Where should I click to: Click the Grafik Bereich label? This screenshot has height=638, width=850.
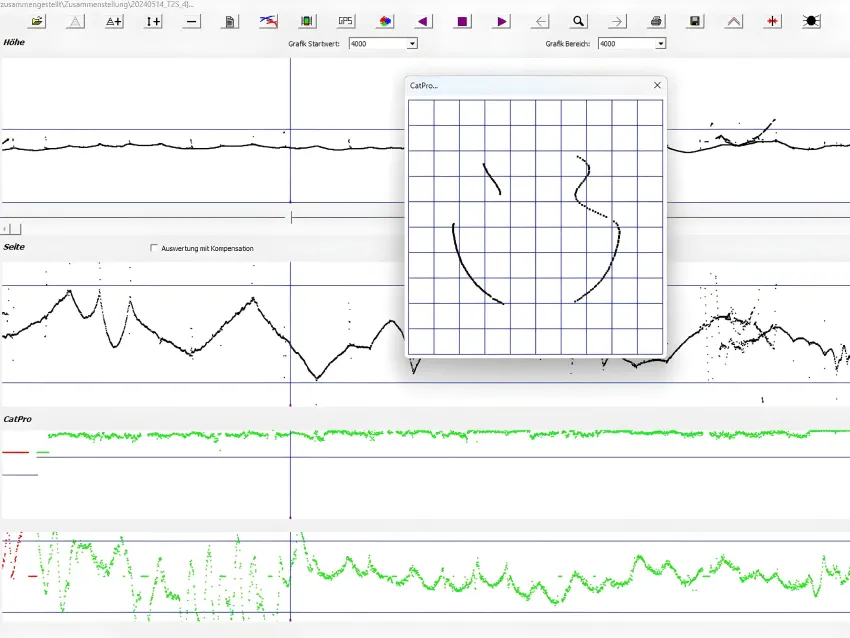coord(568,44)
